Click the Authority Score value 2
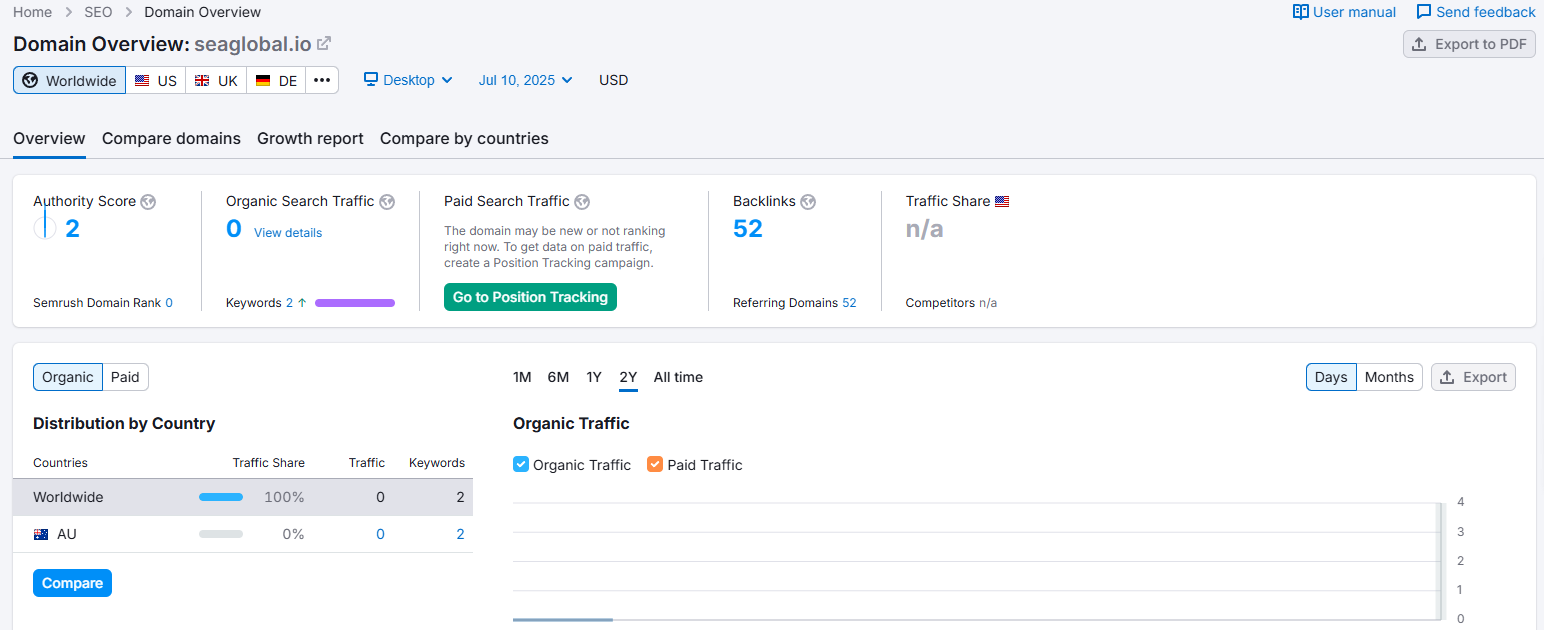The height and width of the screenshot is (630, 1544). pos(72,229)
